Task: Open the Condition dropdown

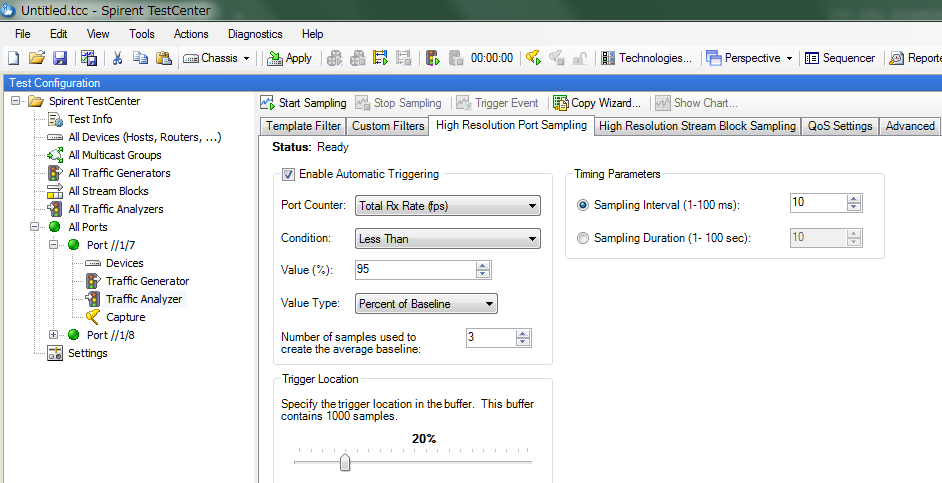Action: point(448,238)
